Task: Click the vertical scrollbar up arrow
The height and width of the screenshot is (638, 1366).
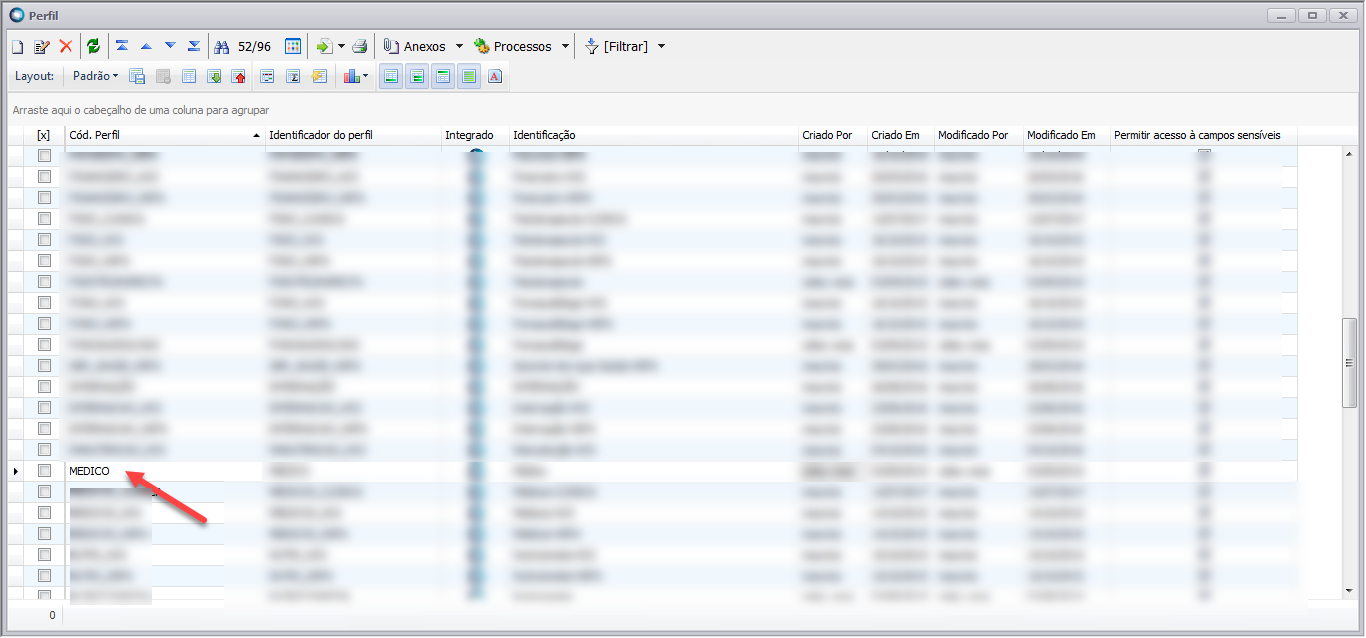Action: 1349,155
